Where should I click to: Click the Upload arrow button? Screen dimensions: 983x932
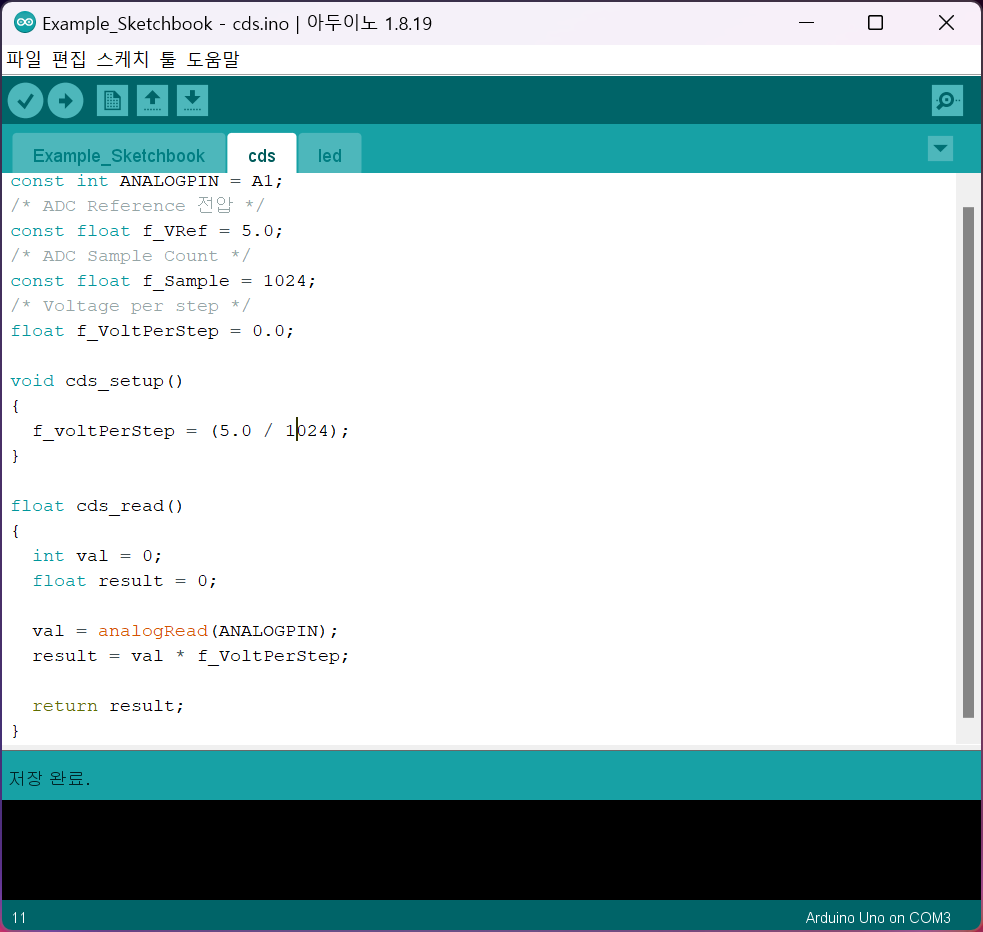(66, 100)
